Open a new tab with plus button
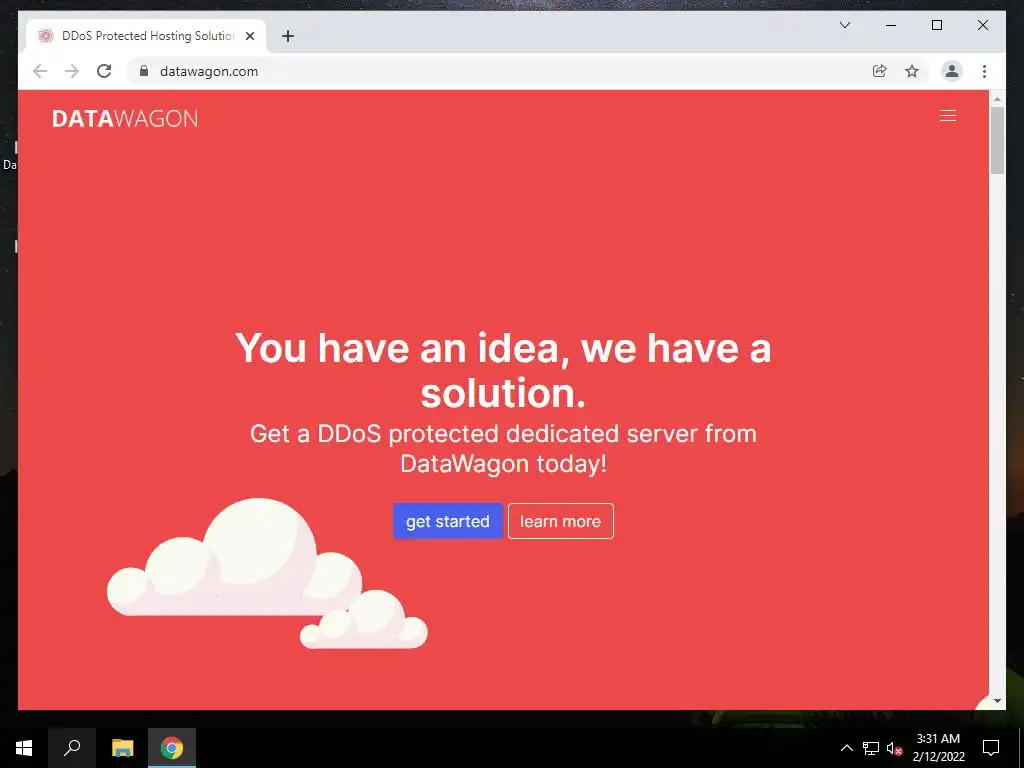The width and height of the screenshot is (1024, 768). (x=288, y=36)
